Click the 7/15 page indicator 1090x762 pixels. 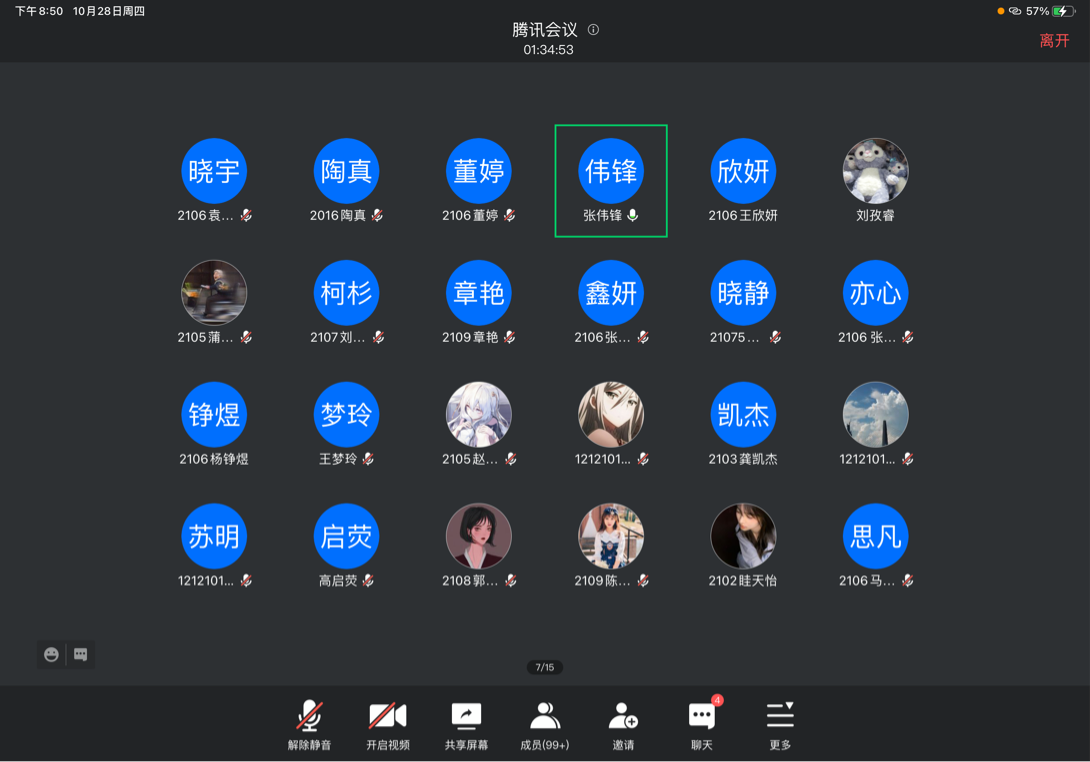click(545, 667)
